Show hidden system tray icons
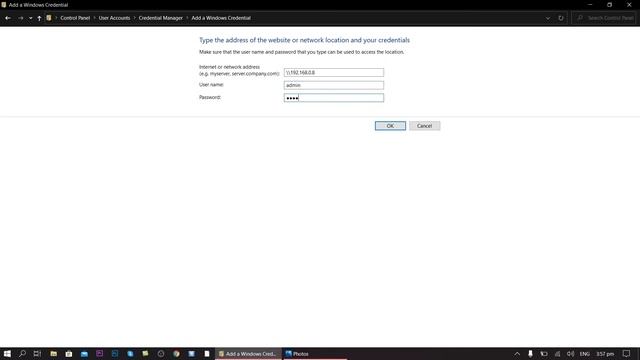 coord(517,353)
